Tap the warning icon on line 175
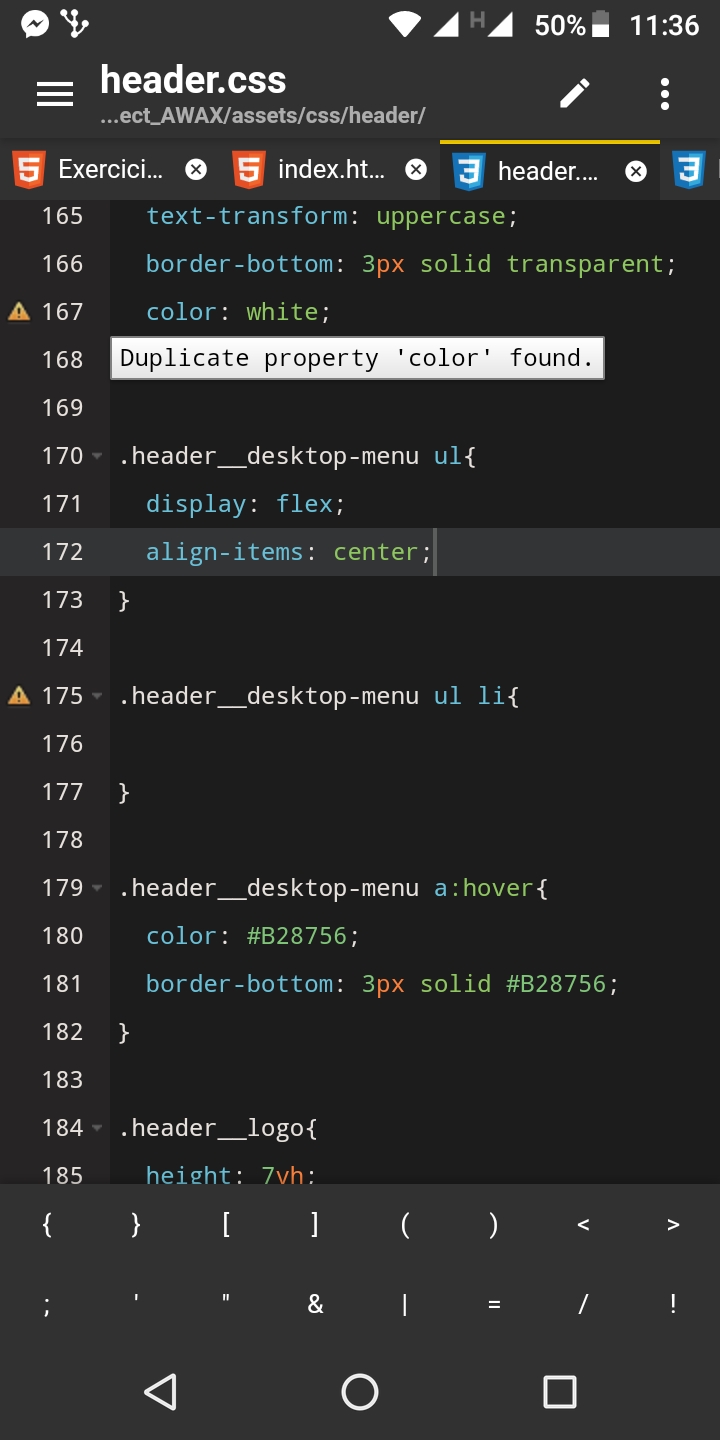Viewport: 720px width, 1440px height. pyautogui.click(x=19, y=696)
